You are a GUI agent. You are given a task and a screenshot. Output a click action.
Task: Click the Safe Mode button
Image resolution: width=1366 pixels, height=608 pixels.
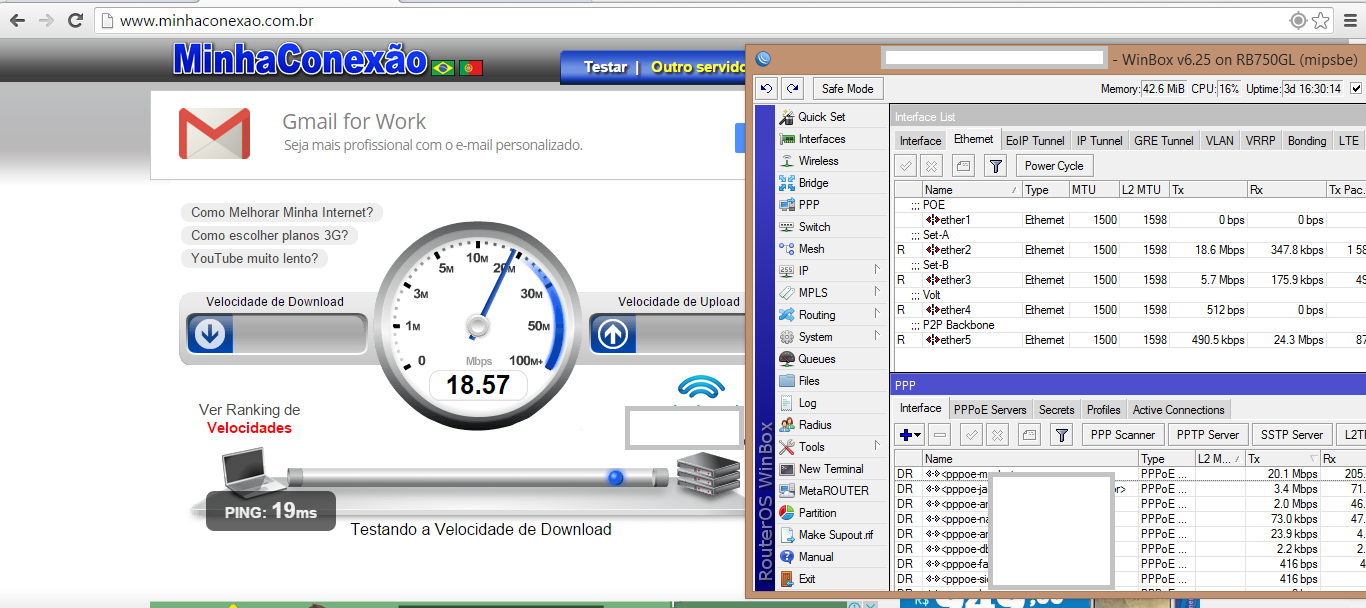(x=848, y=88)
